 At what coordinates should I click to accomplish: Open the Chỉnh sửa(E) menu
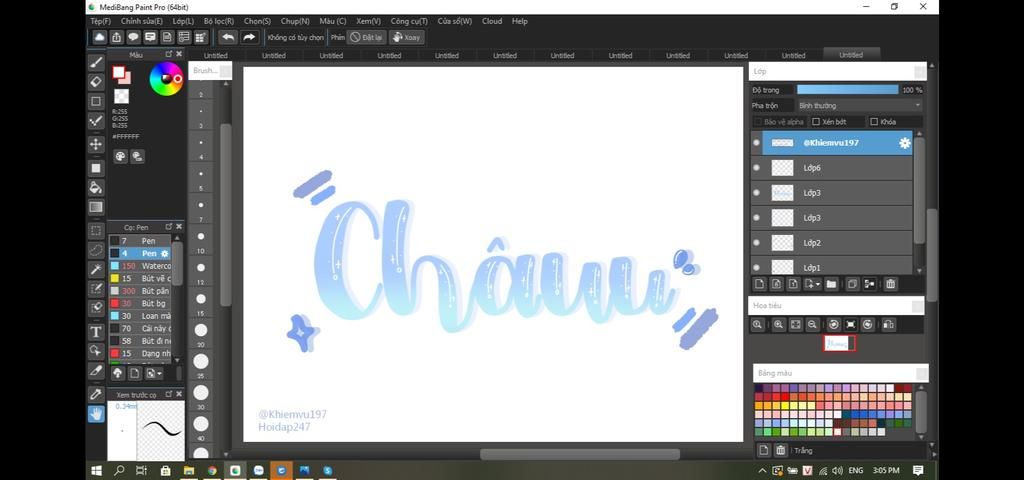click(142, 21)
